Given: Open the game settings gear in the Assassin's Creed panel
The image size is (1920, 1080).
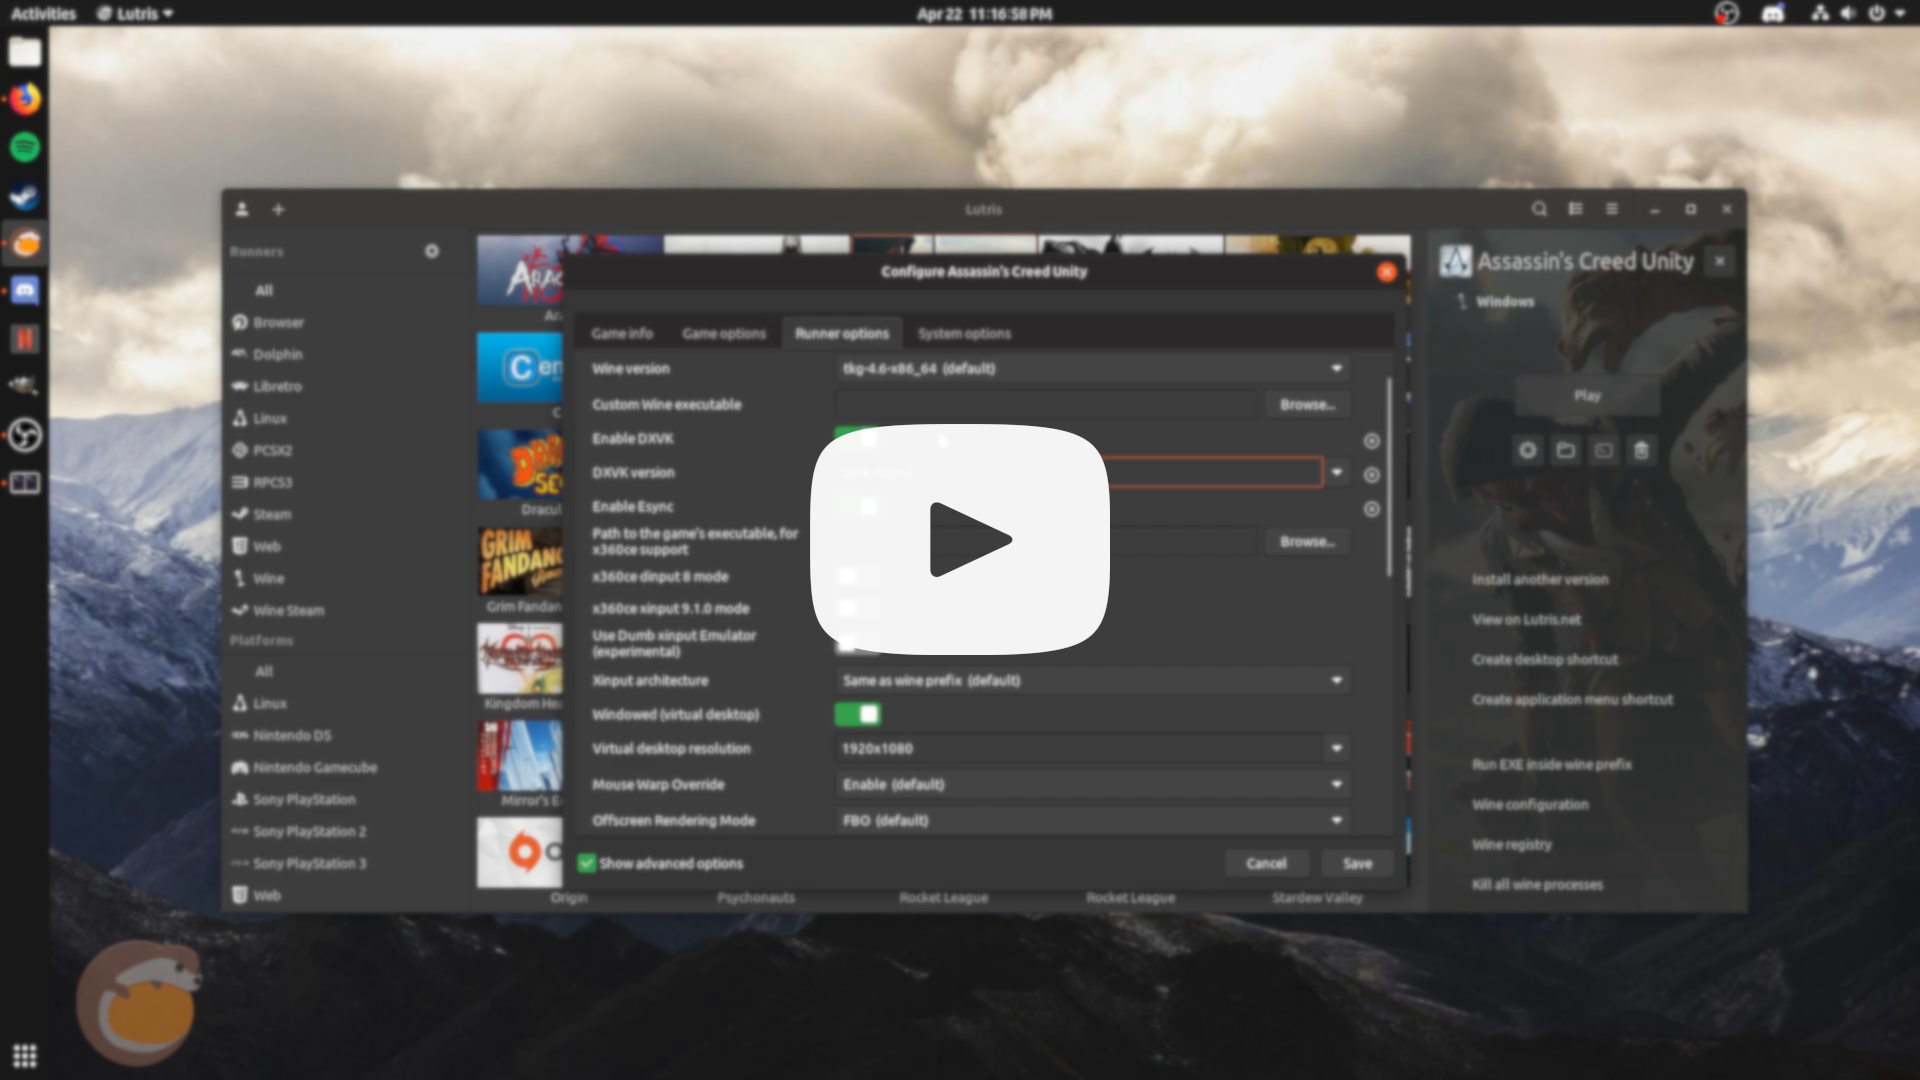Looking at the screenshot, I should (x=1528, y=450).
